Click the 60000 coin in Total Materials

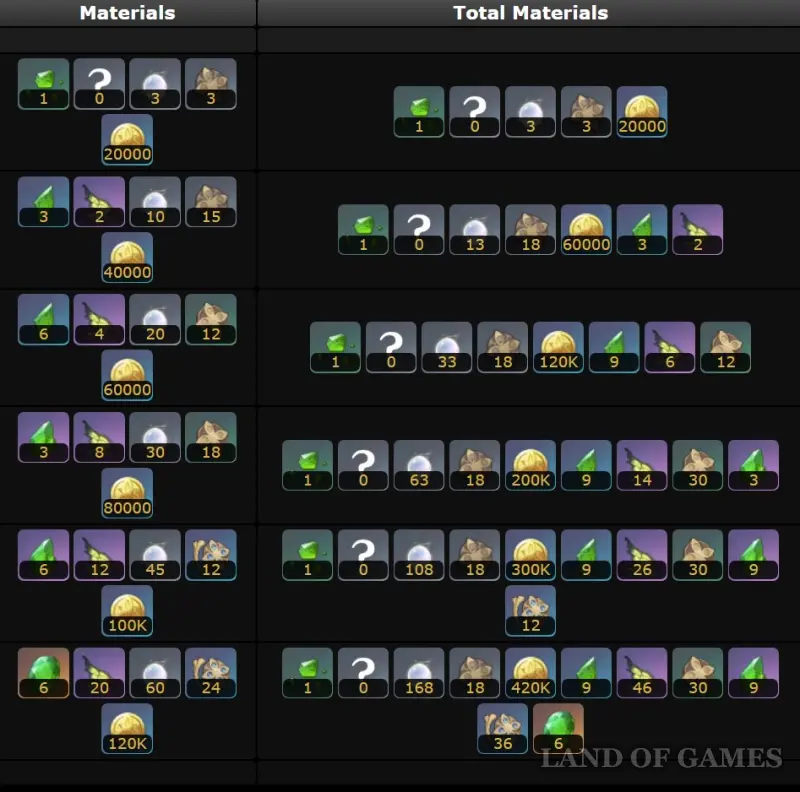pyautogui.click(x=586, y=230)
